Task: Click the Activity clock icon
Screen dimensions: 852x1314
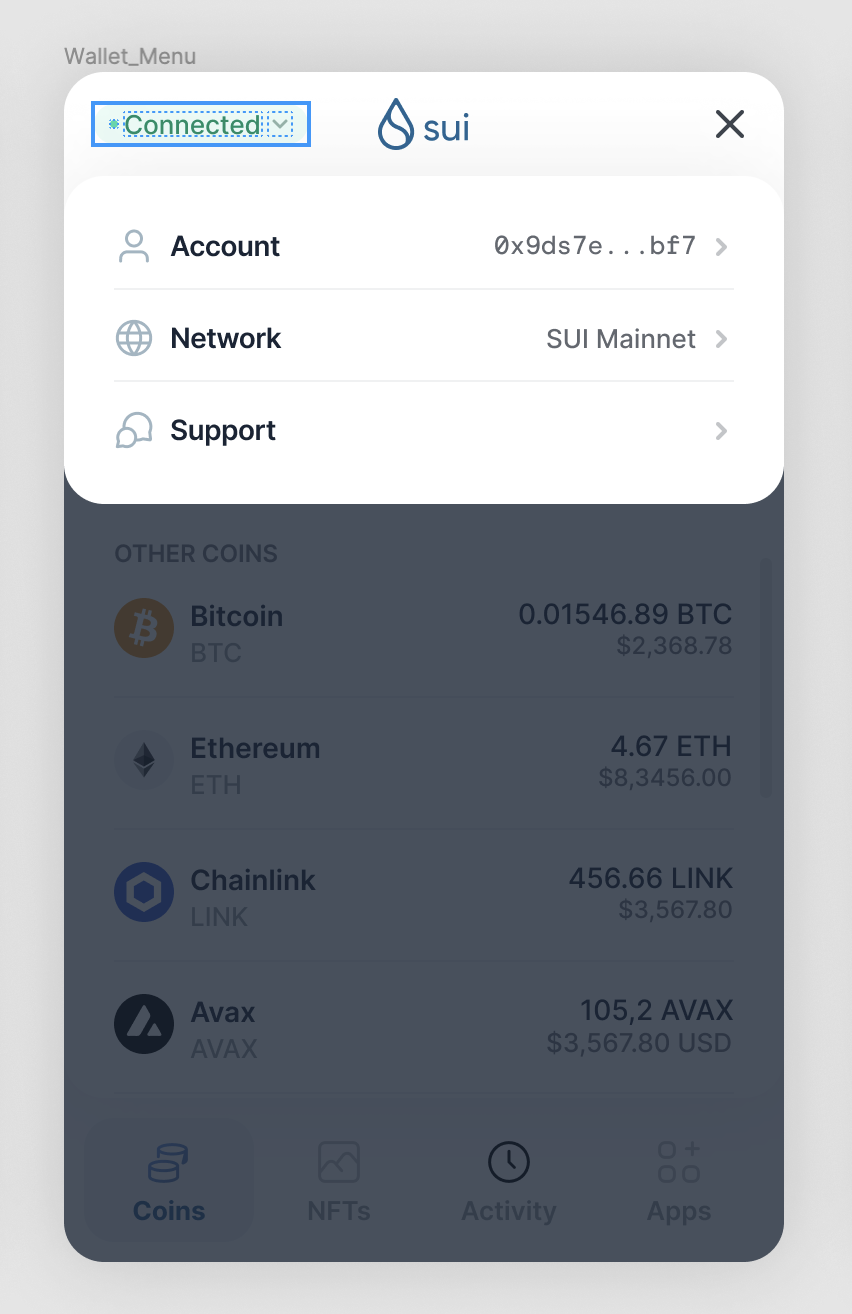Action: (x=508, y=1161)
